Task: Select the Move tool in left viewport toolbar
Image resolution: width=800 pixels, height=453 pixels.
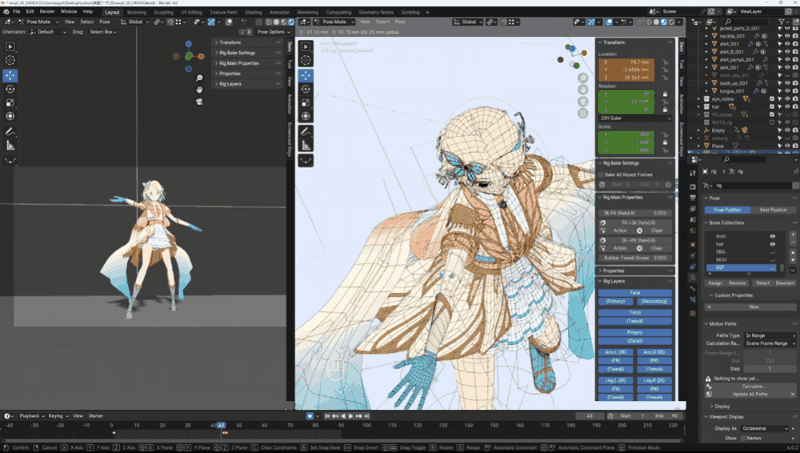Action: (10, 75)
